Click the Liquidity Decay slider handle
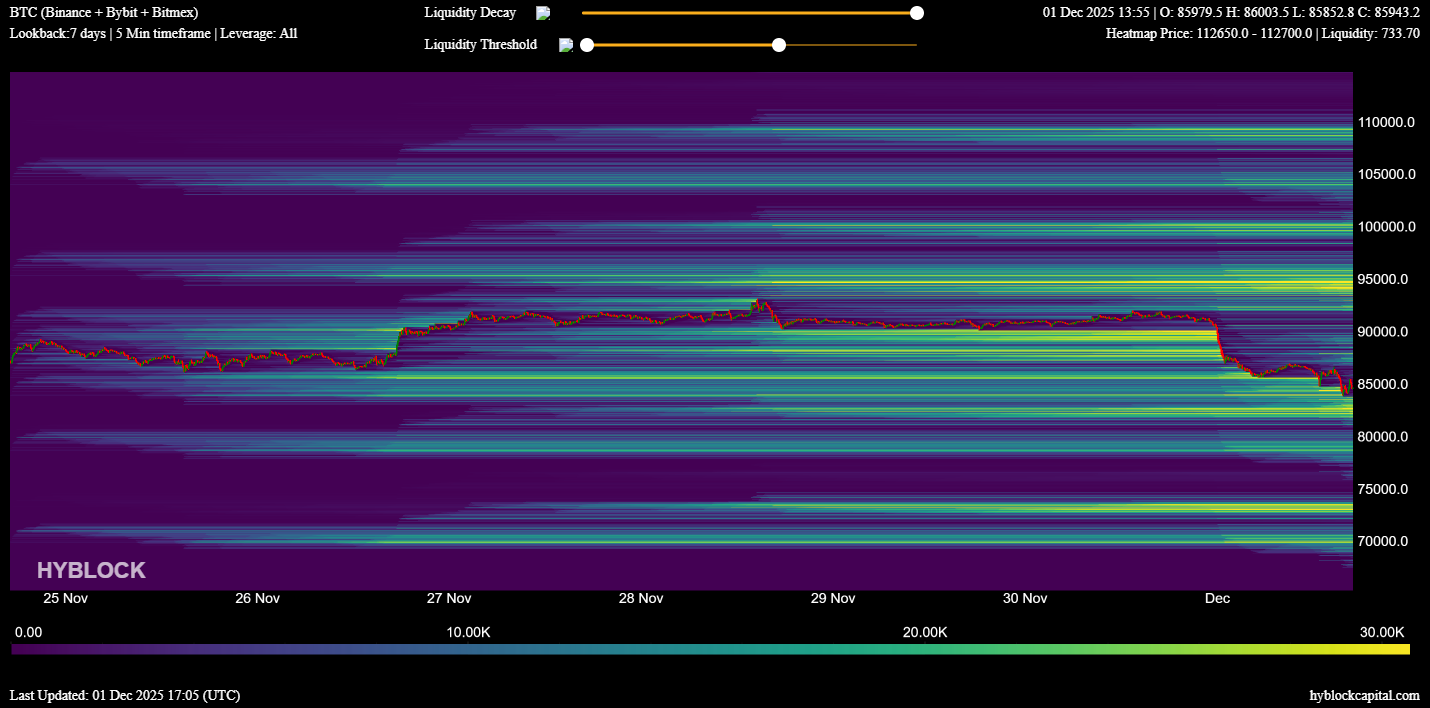Screen dimensions: 1430x708 click(917, 13)
